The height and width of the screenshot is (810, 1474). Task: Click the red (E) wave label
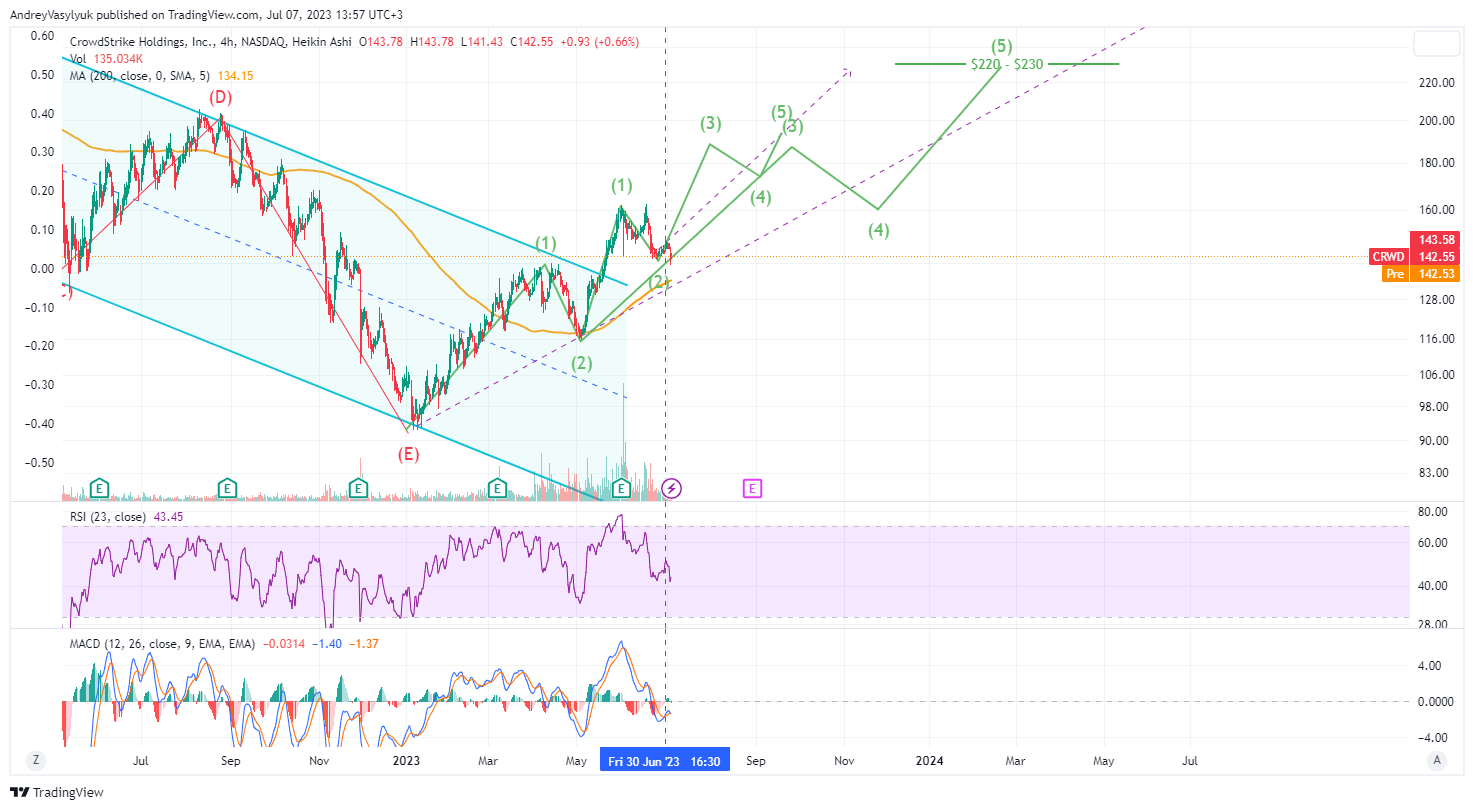click(x=408, y=454)
